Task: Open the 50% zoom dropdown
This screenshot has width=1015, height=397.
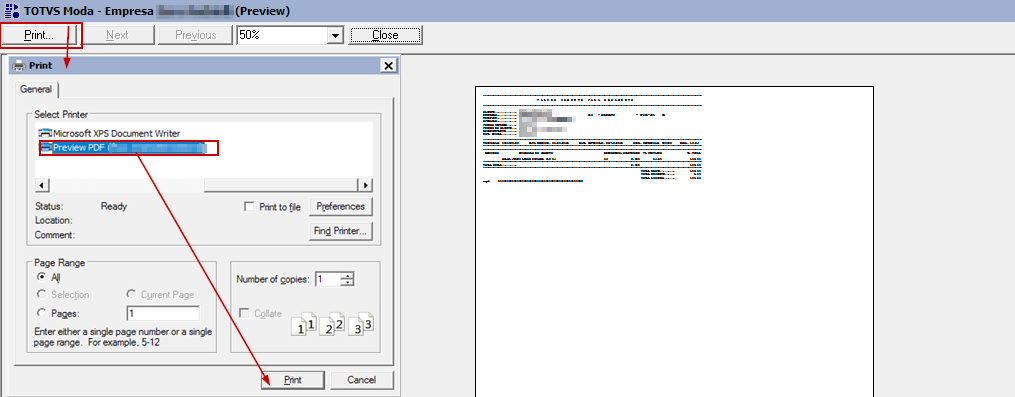Action: coord(335,36)
